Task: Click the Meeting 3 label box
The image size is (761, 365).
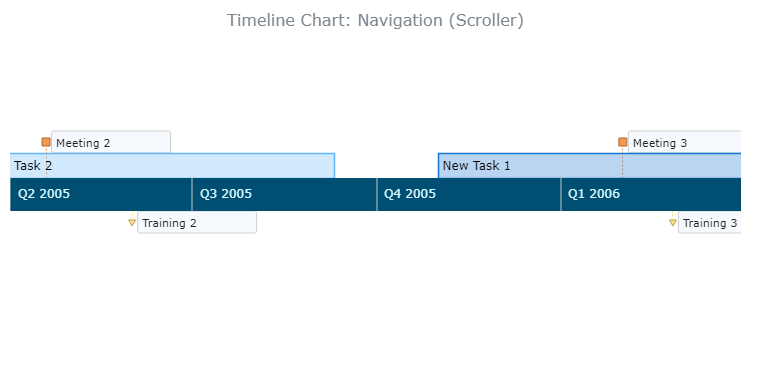Action: click(x=685, y=142)
